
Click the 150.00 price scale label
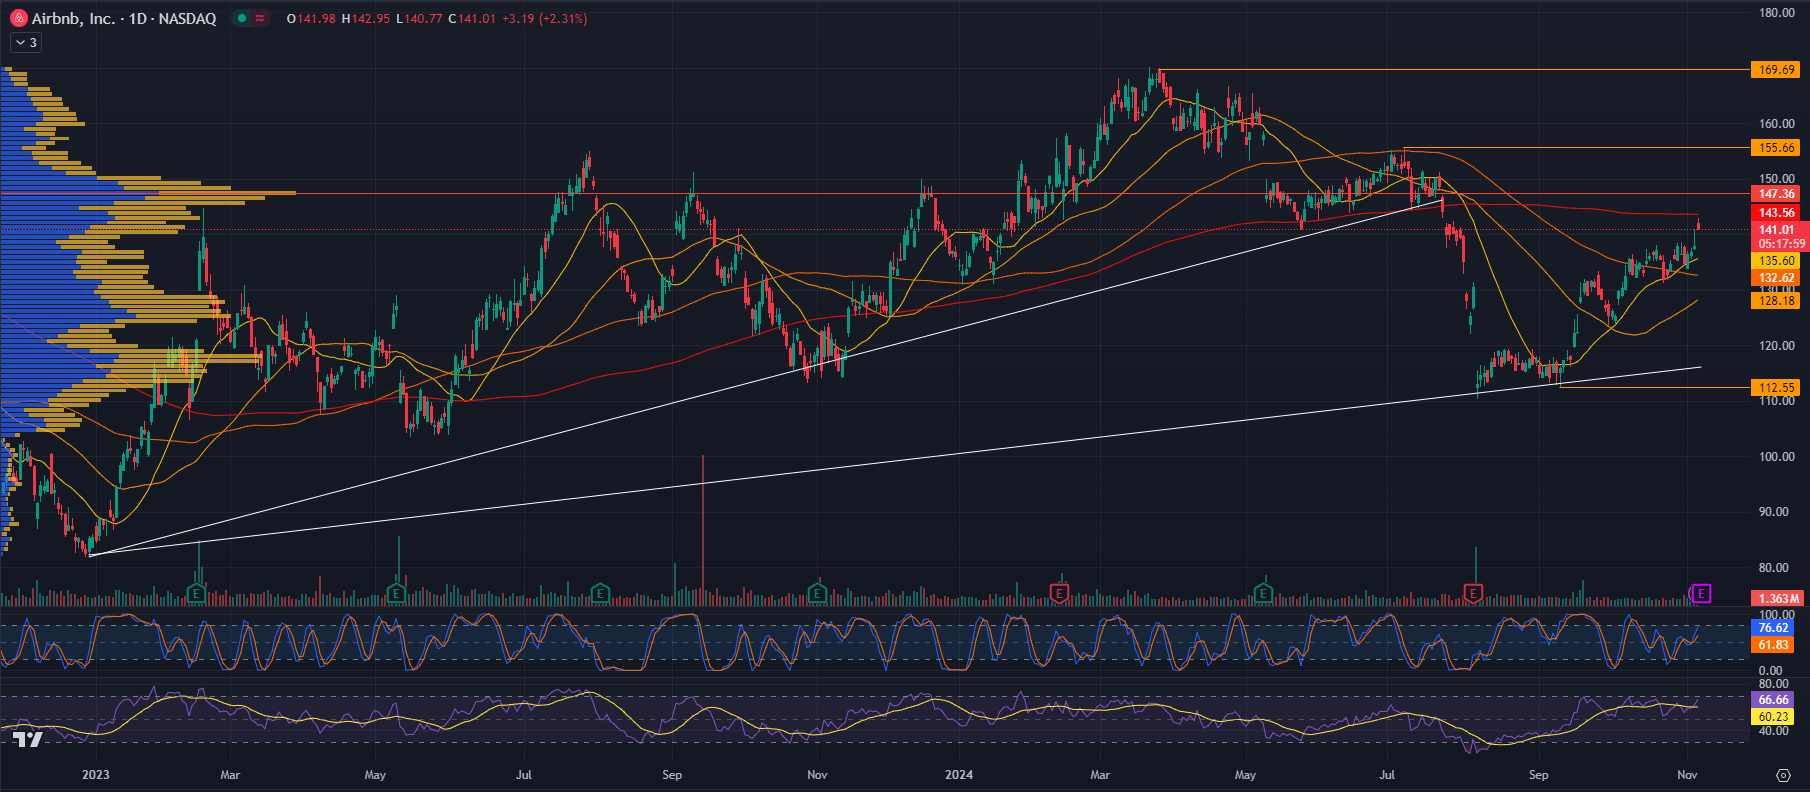(x=1777, y=179)
